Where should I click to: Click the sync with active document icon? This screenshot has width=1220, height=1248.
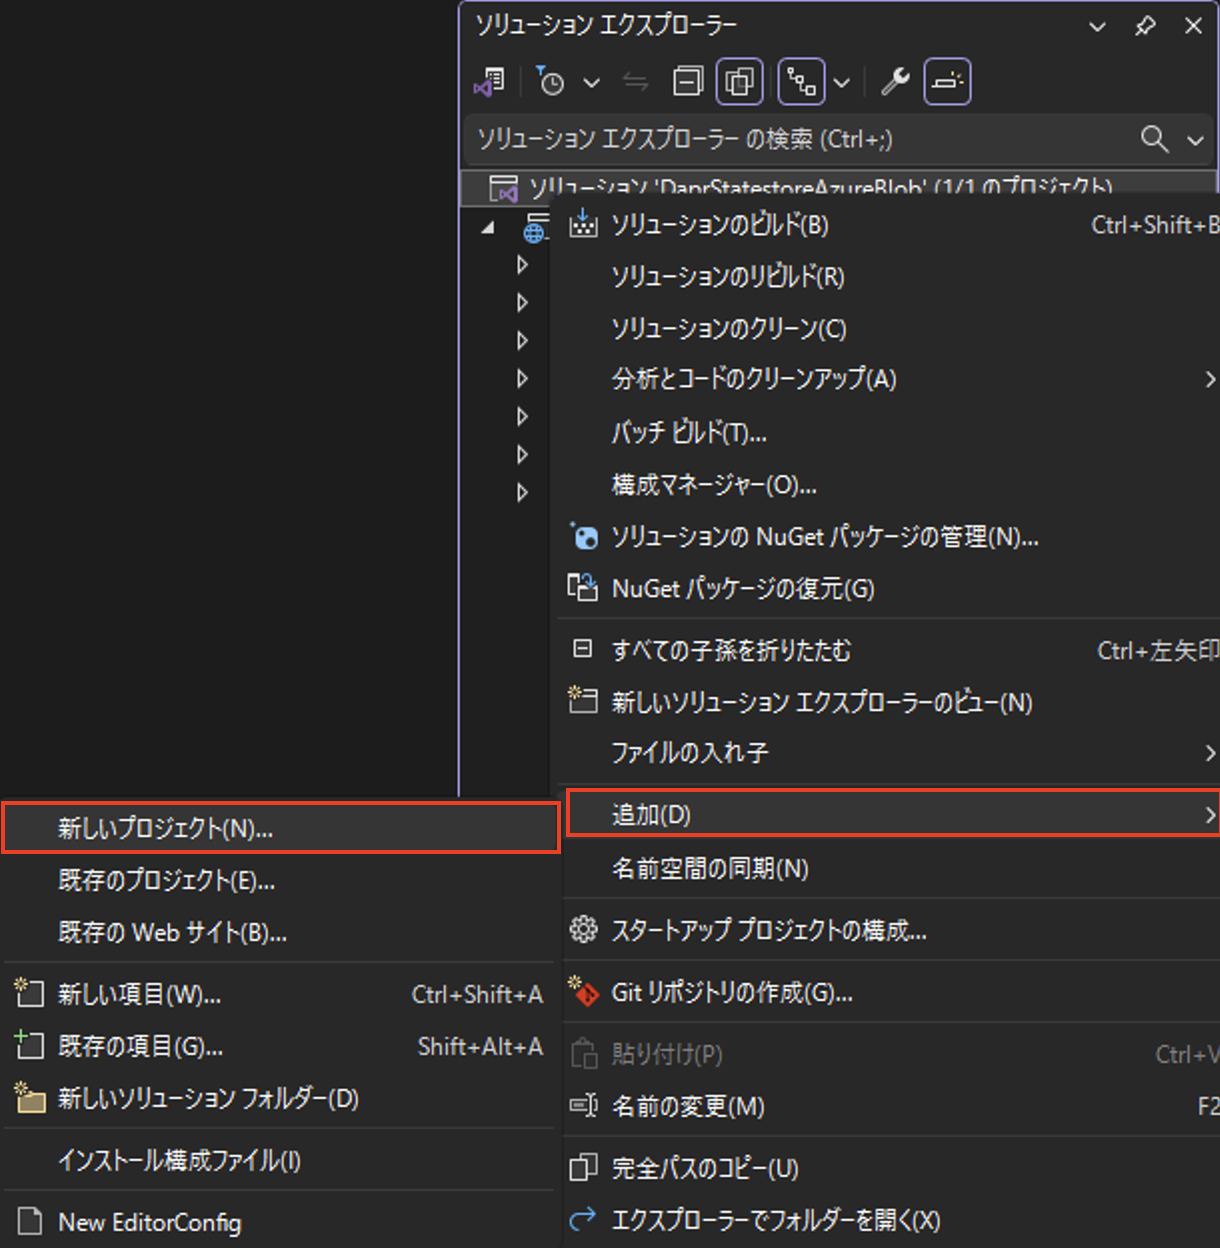click(x=636, y=83)
